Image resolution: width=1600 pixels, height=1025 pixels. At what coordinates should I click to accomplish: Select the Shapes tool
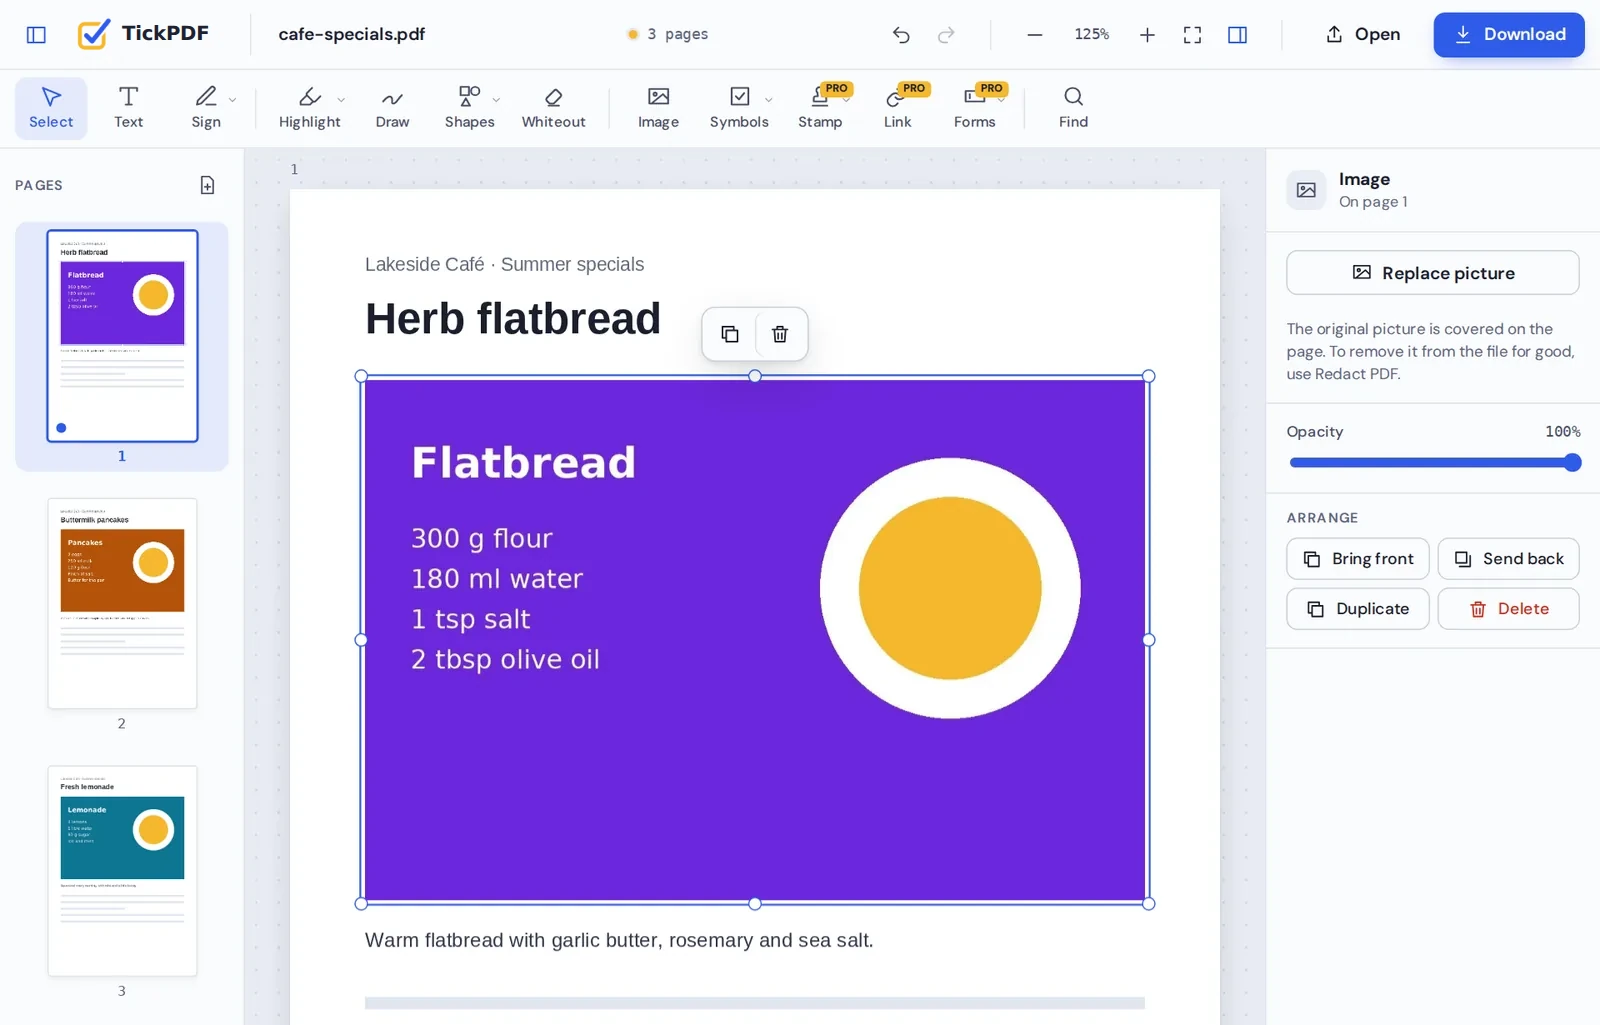[469, 108]
